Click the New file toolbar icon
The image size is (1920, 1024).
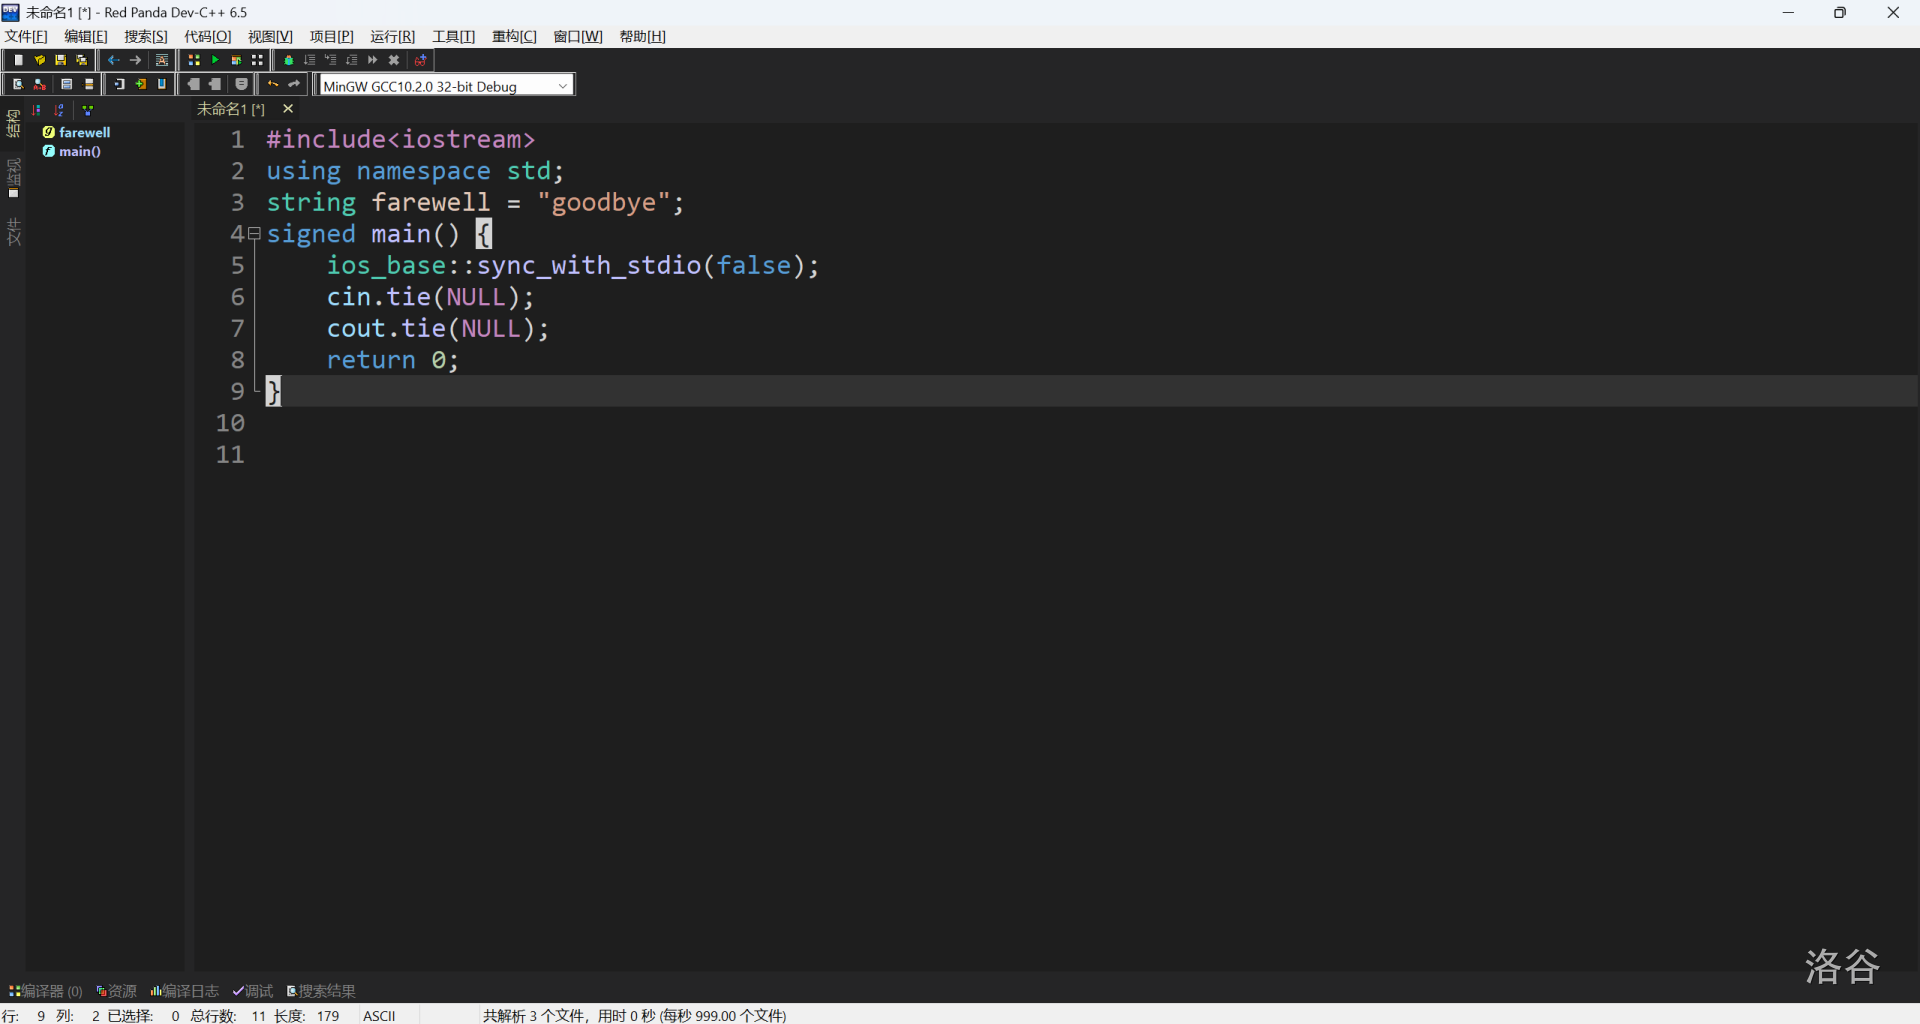point(18,60)
